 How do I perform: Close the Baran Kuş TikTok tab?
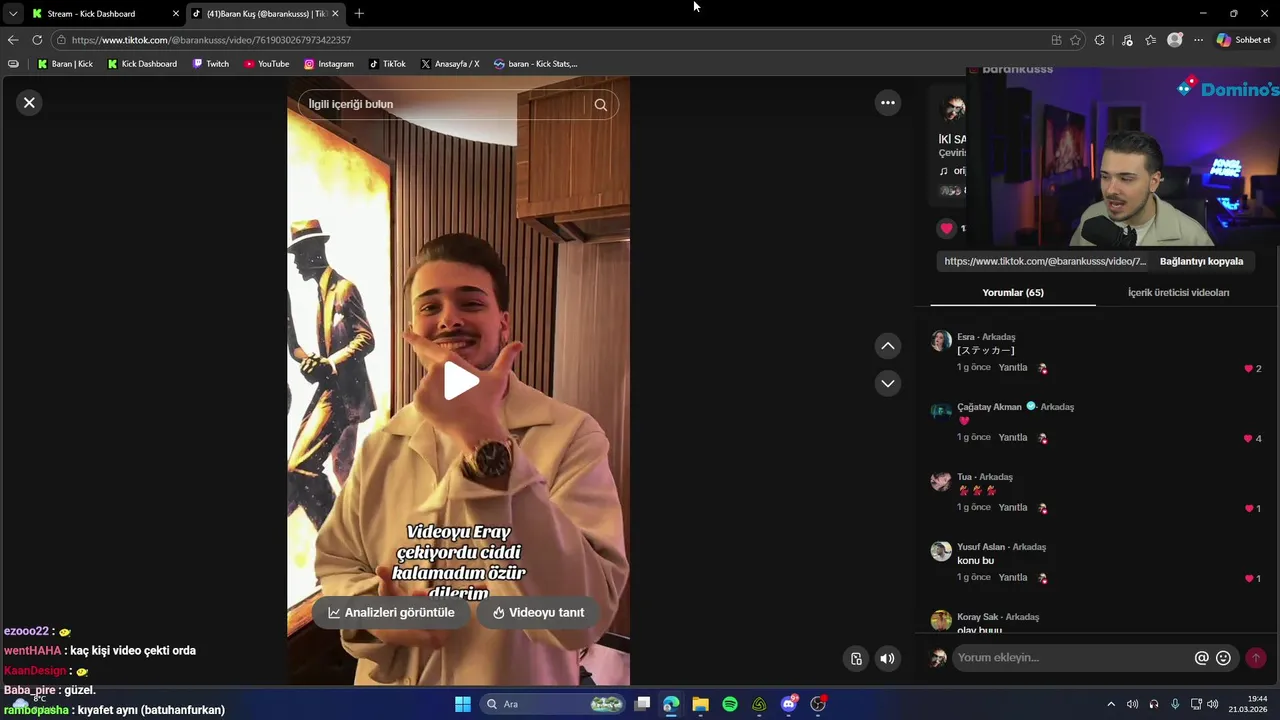point(335,14)
